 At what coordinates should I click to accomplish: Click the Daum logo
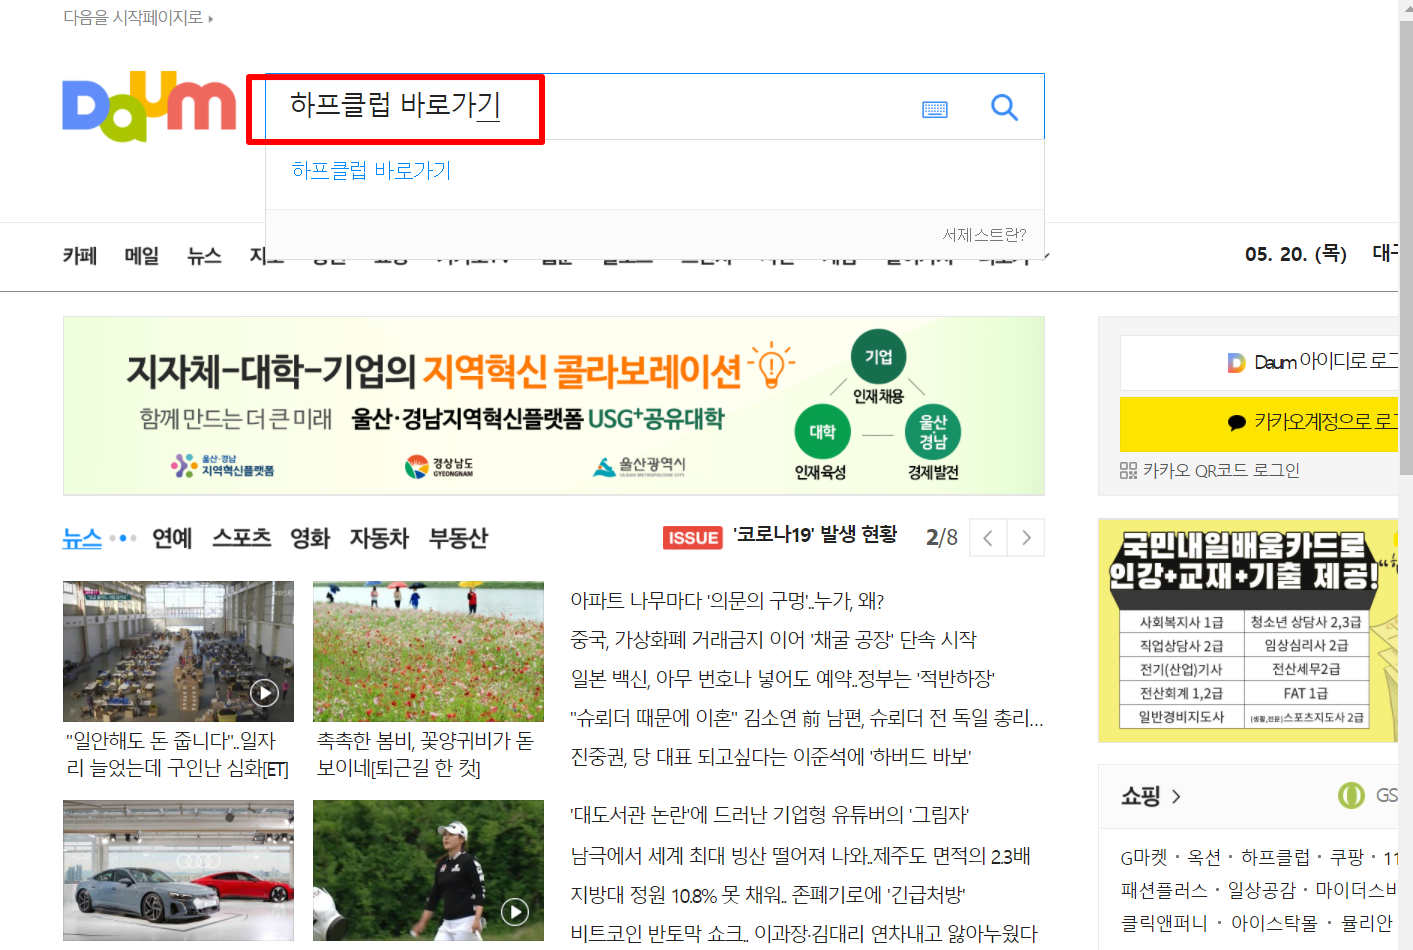click(x=149, y=106)
